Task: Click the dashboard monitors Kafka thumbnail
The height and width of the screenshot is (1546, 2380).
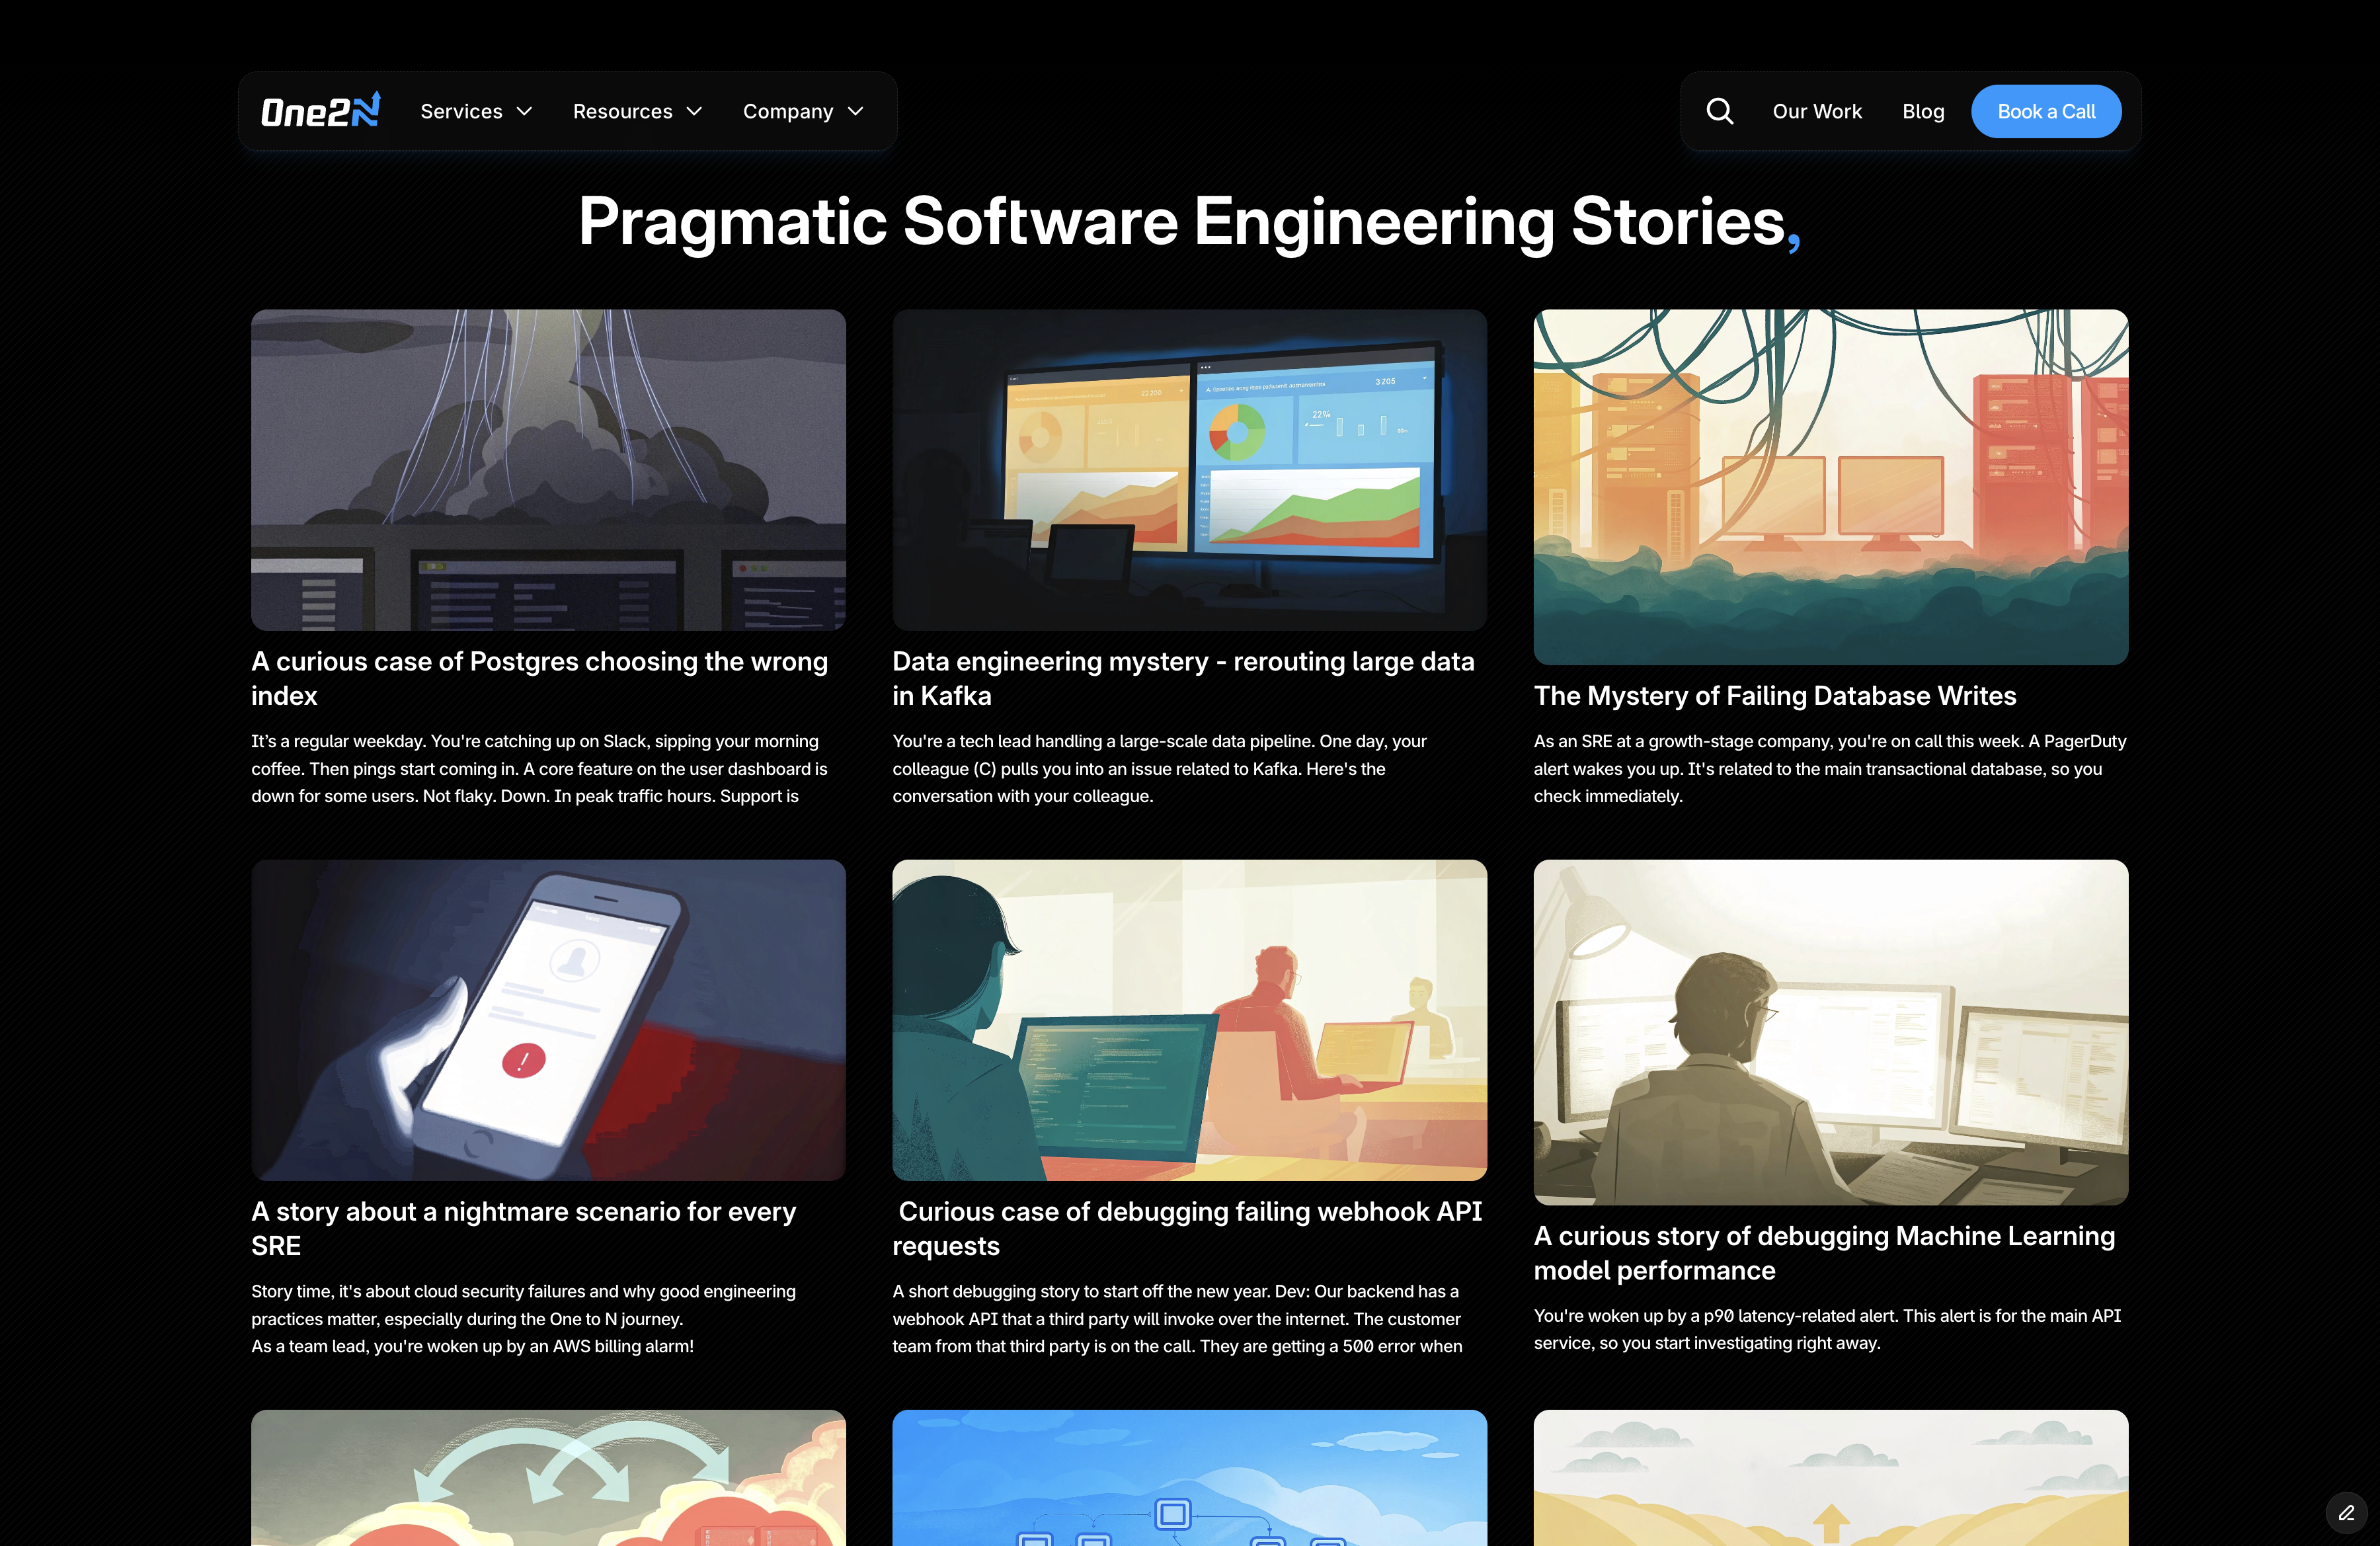Action: click(x=1189, y=470)
